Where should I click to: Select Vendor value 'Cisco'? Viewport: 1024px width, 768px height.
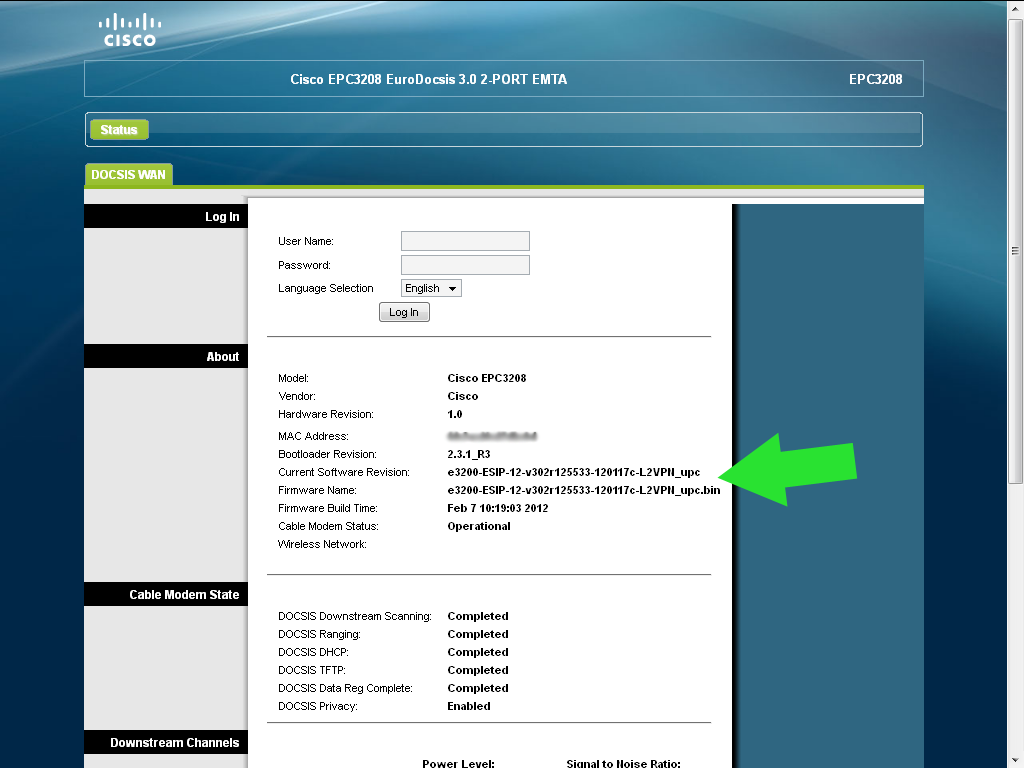pos(462,396)
